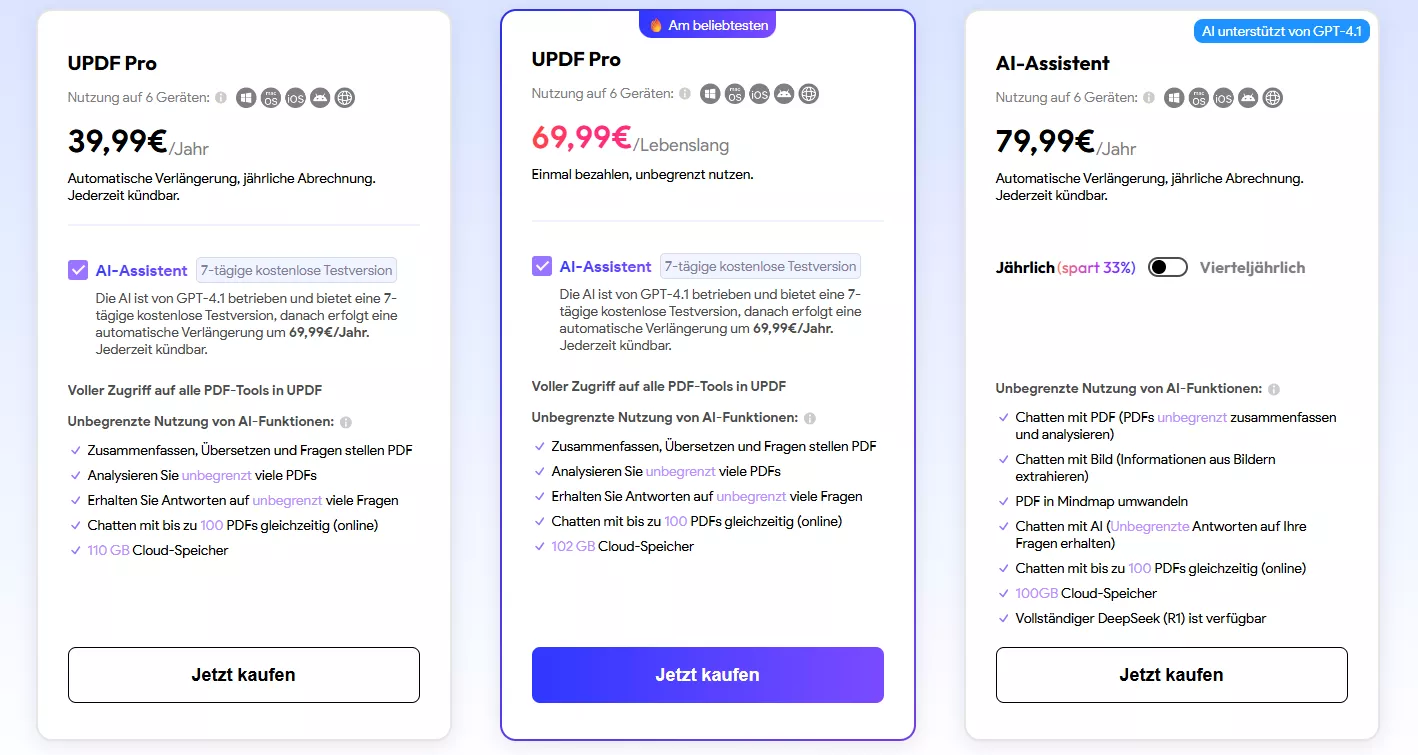The height and width of the screenshot is (755, 1418).
Task: Click Jetzt kaufen in the AI-Assistent card
Action: point(1171,675)
